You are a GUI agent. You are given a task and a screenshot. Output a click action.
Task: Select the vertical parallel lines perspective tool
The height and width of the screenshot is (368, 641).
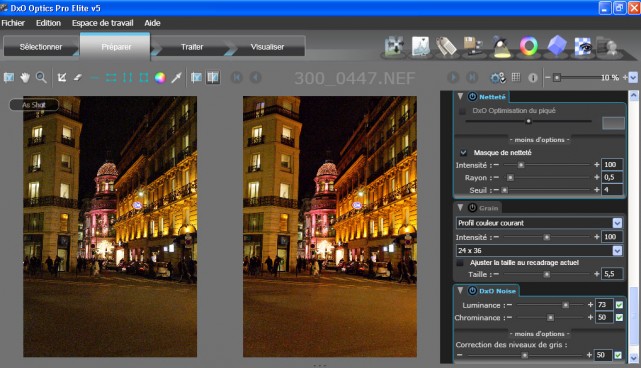click(x=128, y=77)
